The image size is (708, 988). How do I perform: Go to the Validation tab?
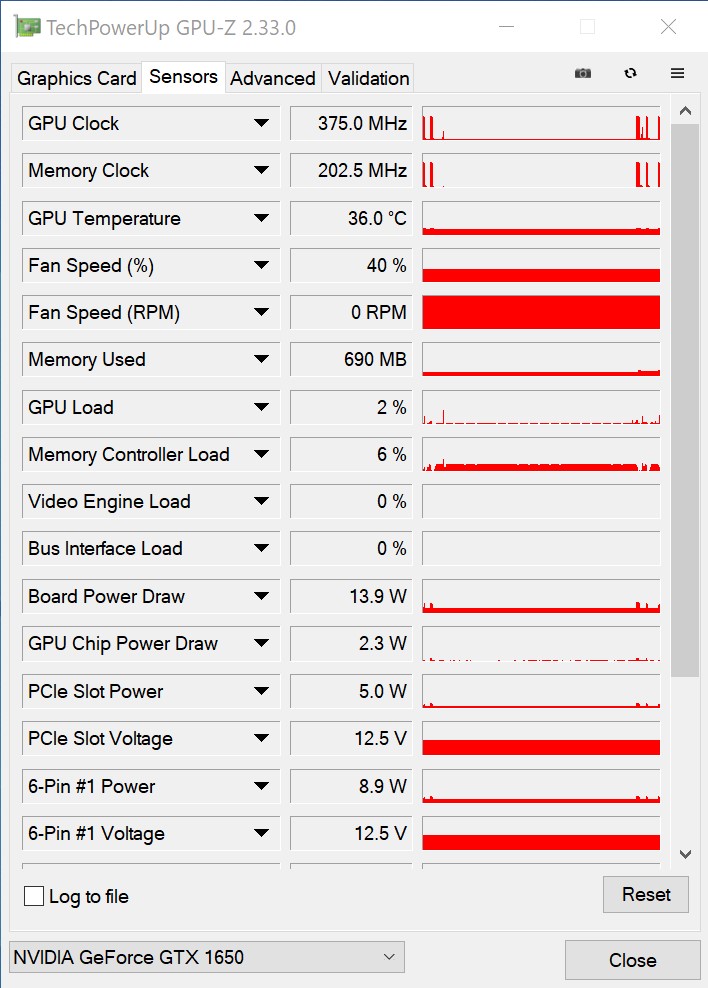click(x=368, y=78)
